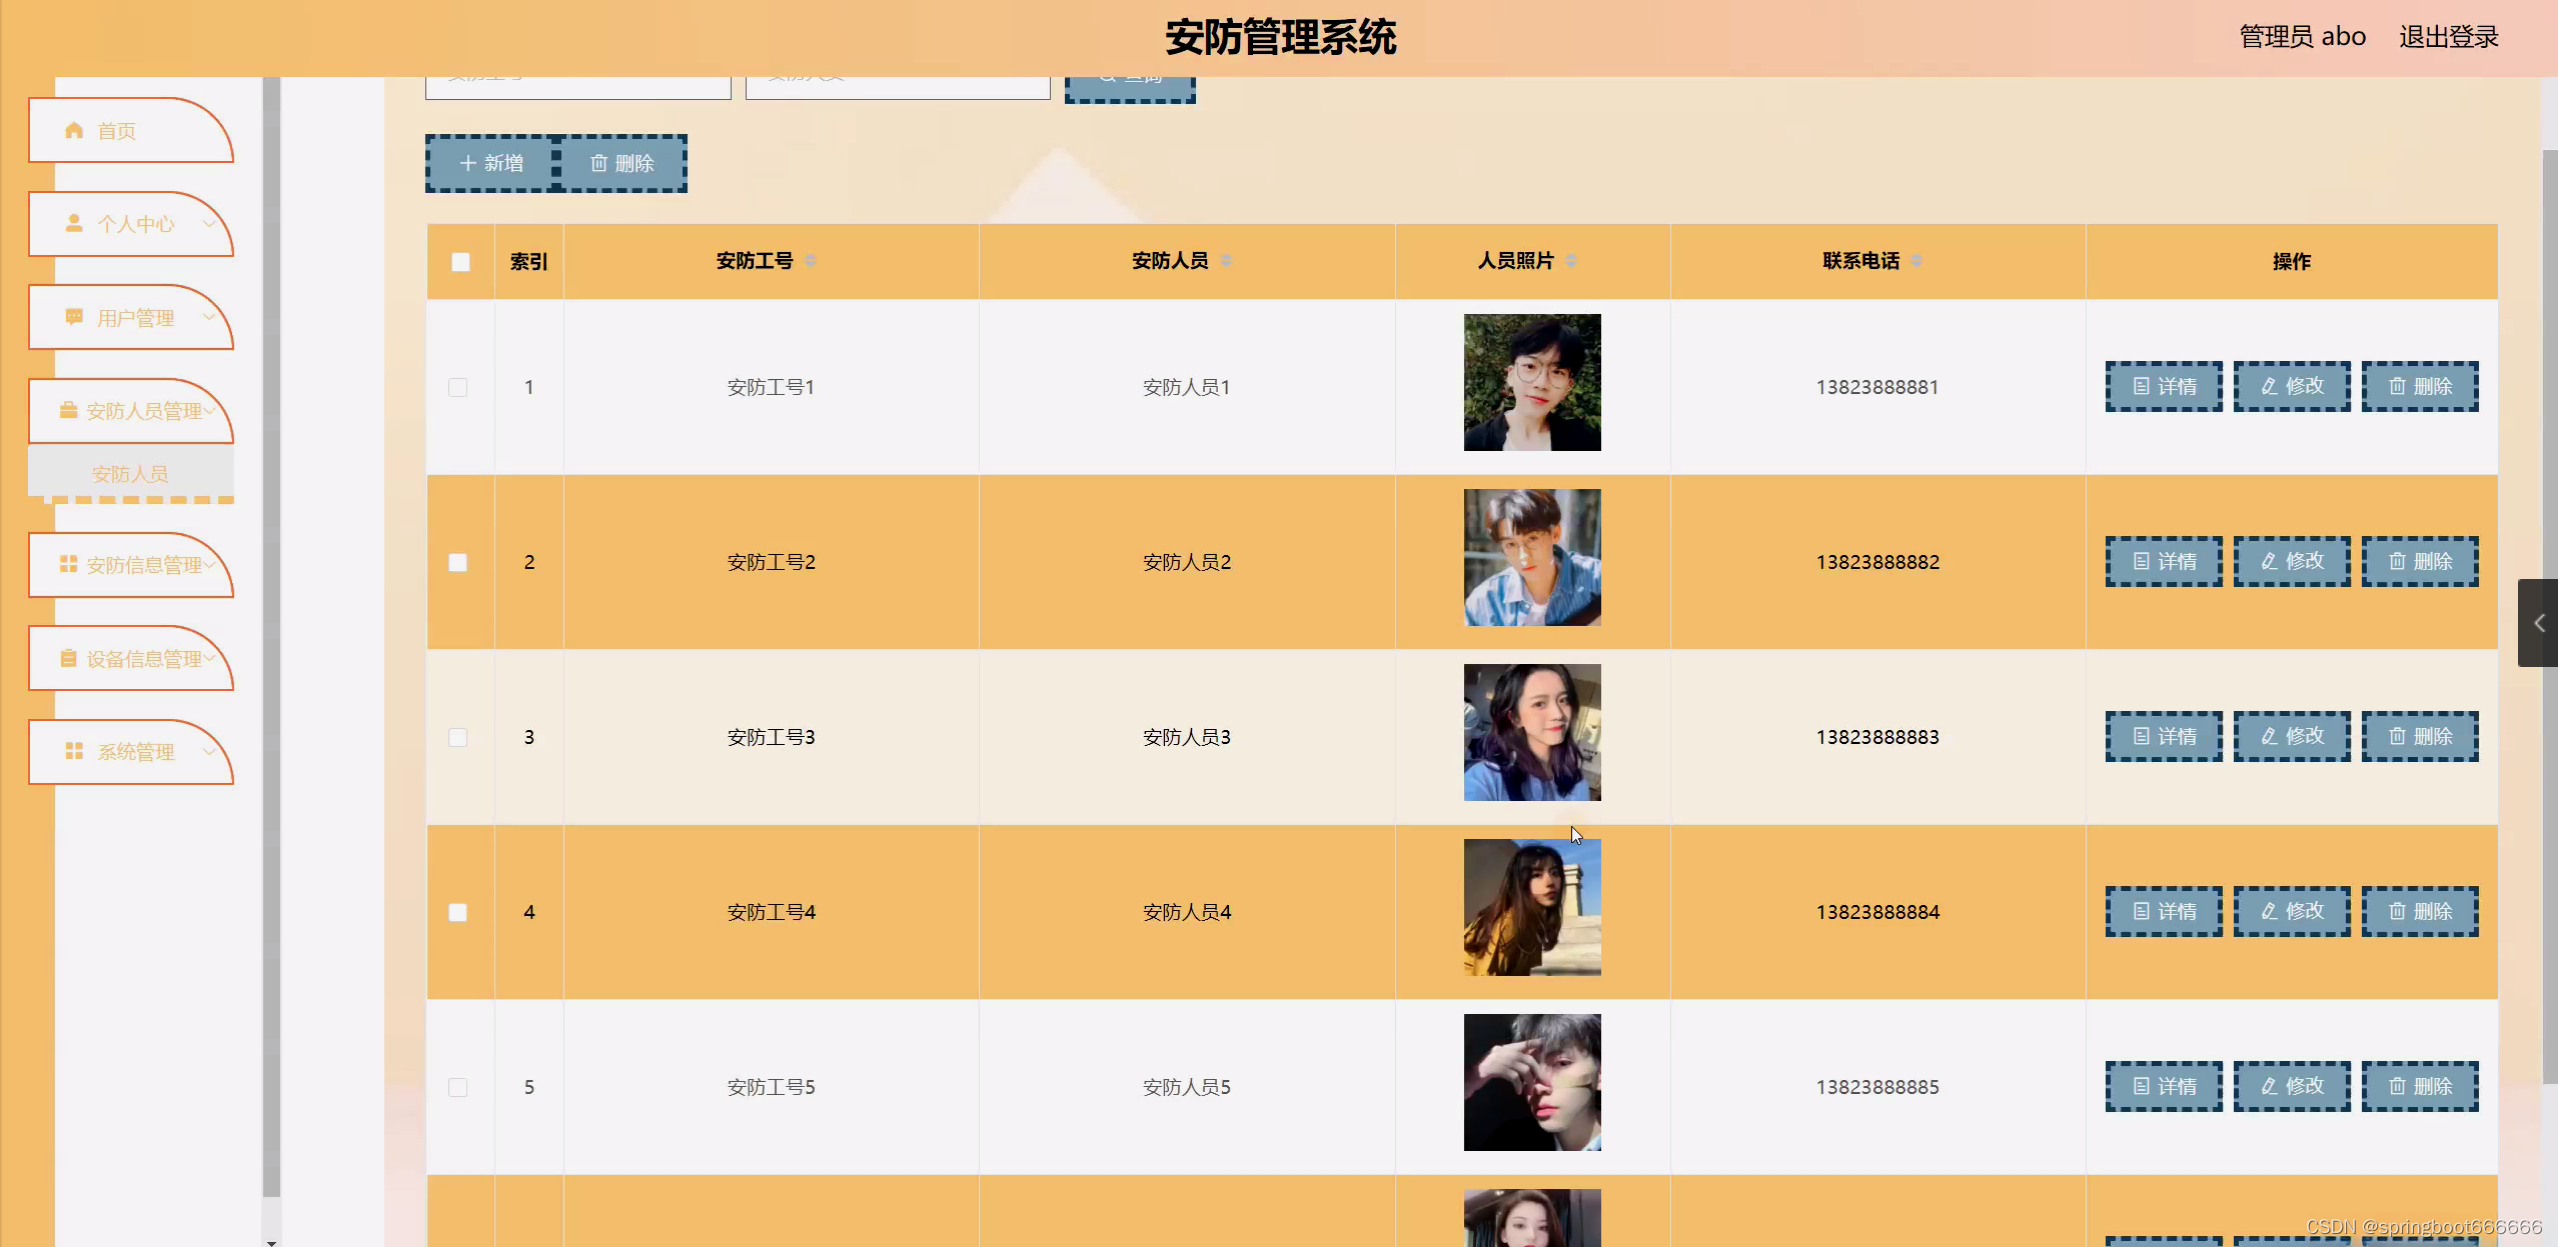
Task: Open the 安防人员 submenu item
Action: tap(130, 473)
